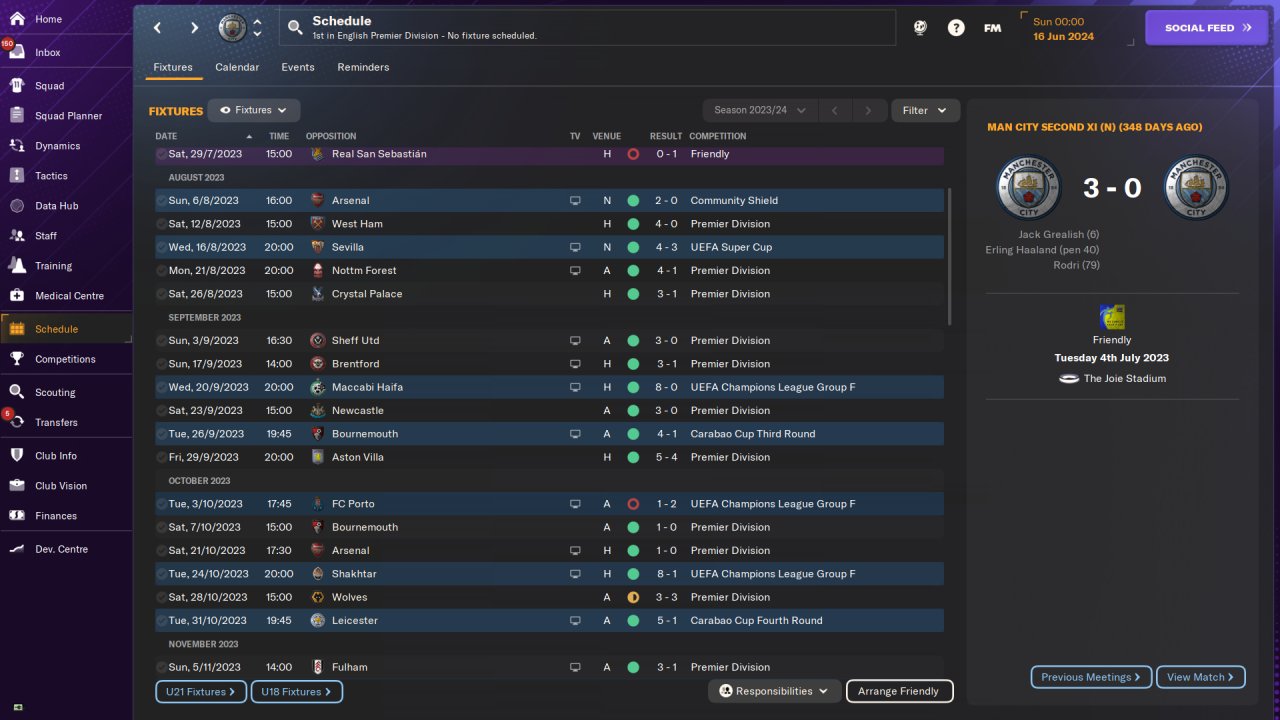
Task: Go forward with the right arrow
Action: coord(194,28)
